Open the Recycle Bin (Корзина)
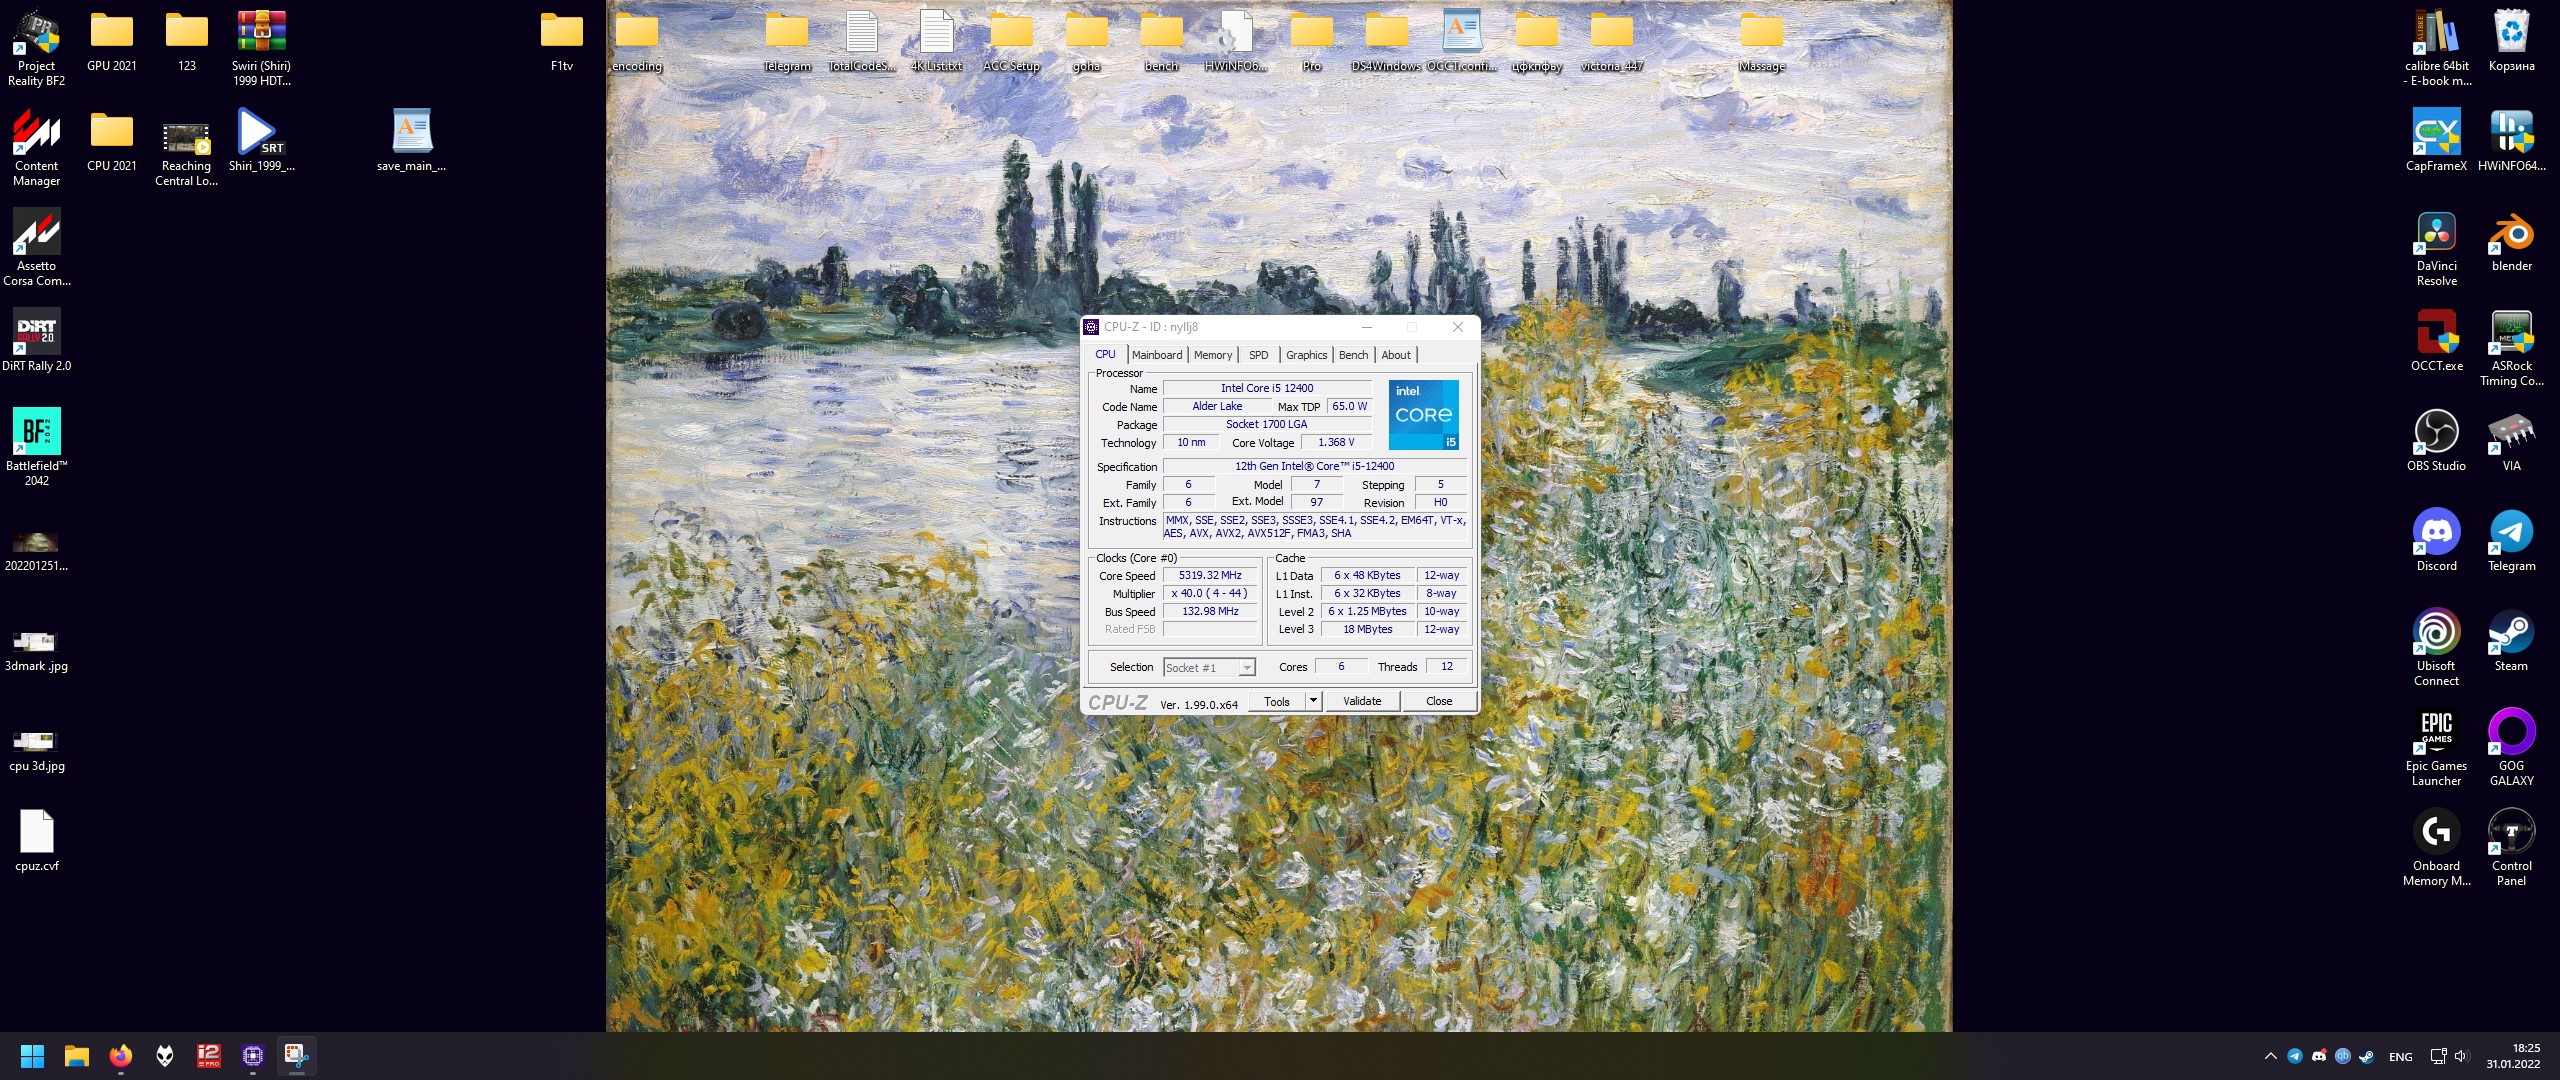The width and height of the screenshot is (2560, 1080). click(2511, 40)
